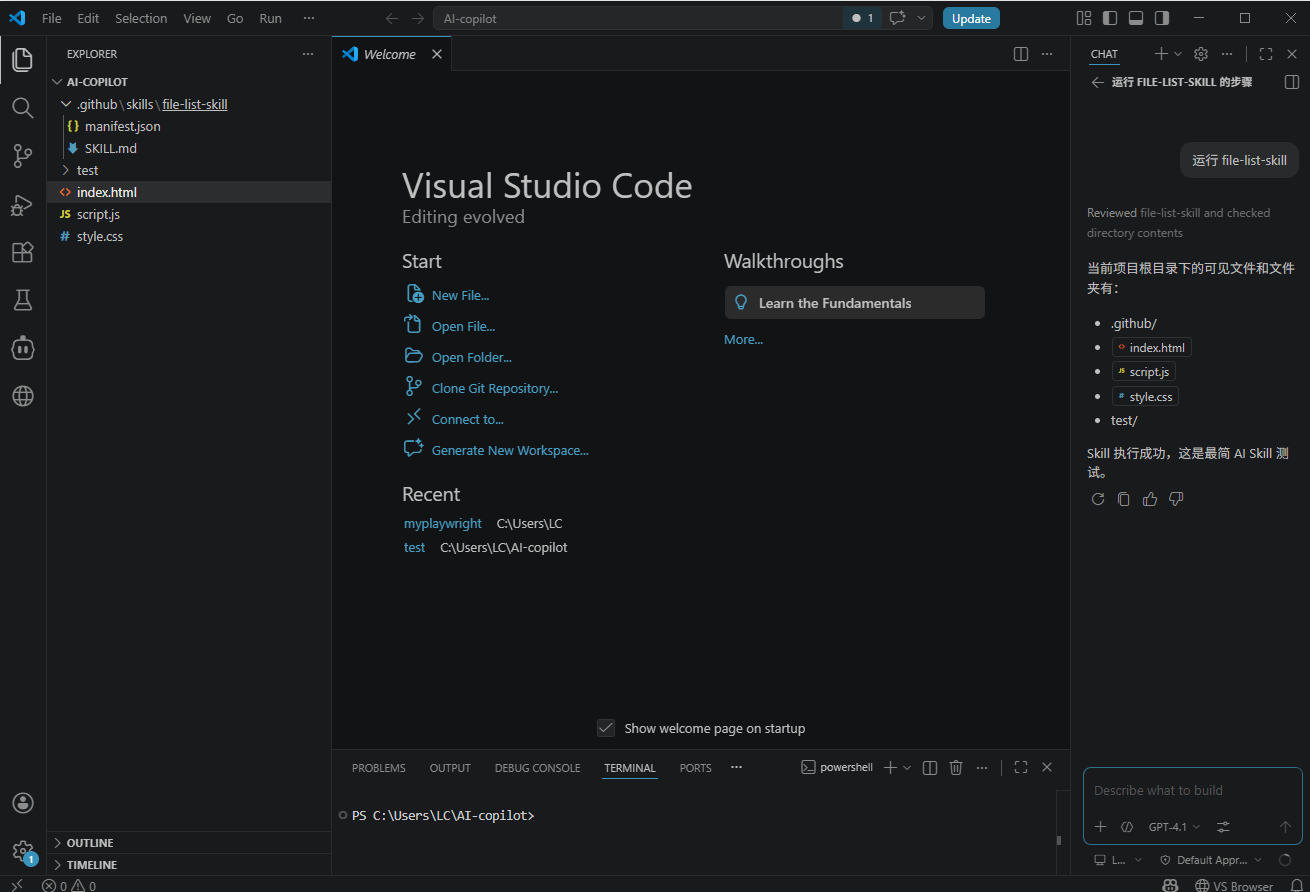Click the Update button
This screenshot has height=892, width=1310.
point(971,18)
